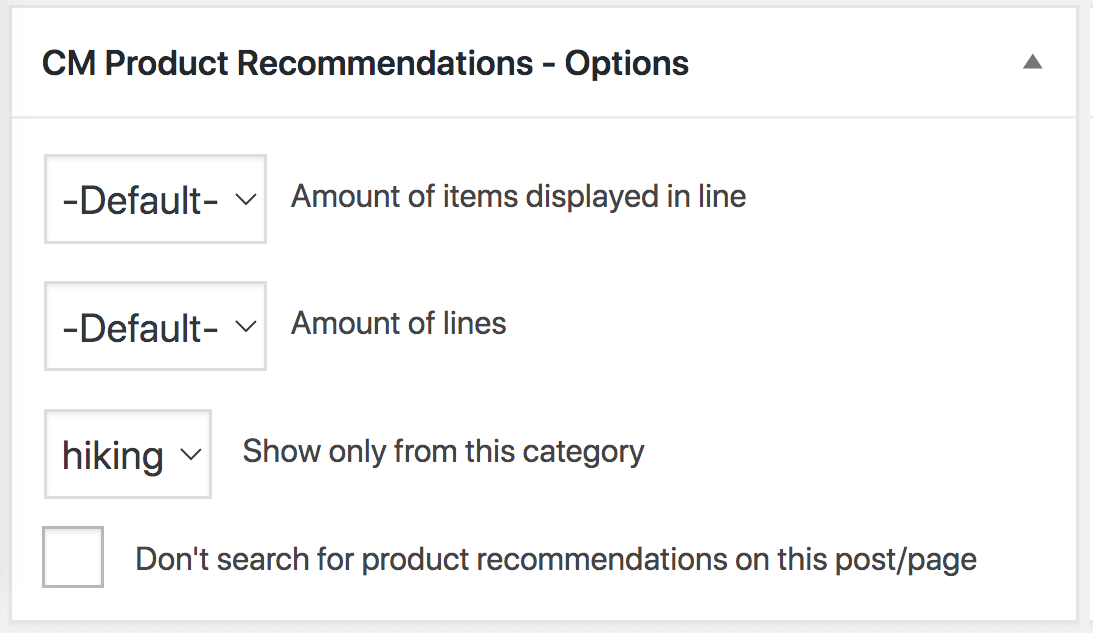This screenshot has height=633, width=1093.
Task: Toggle the checkbox at the bottom of the options
Action: pos(73,557)
